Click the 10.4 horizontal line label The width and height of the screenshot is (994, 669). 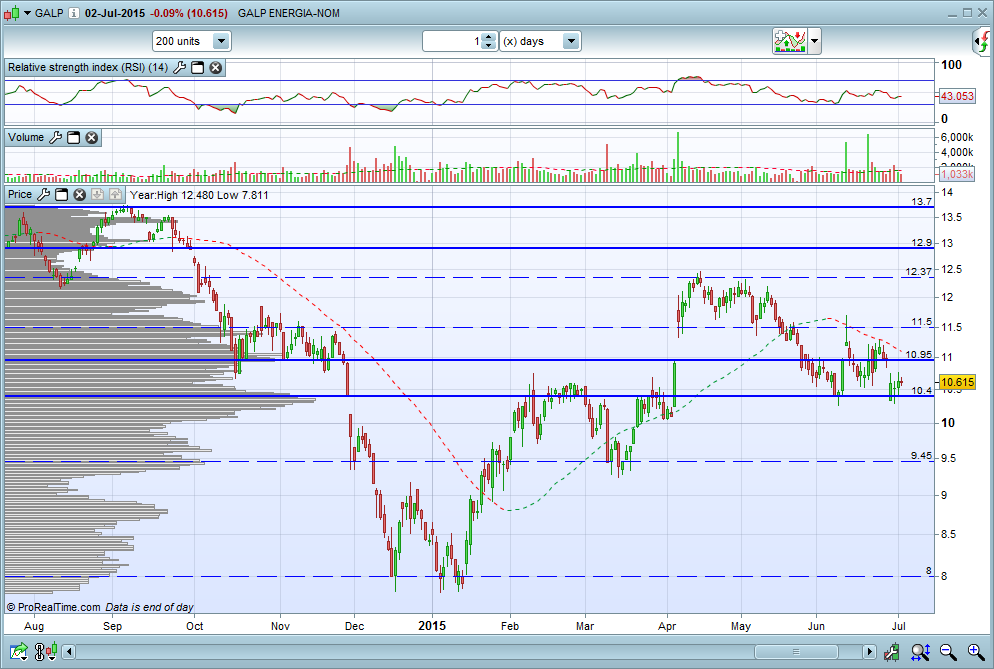(x=922, y=391)
